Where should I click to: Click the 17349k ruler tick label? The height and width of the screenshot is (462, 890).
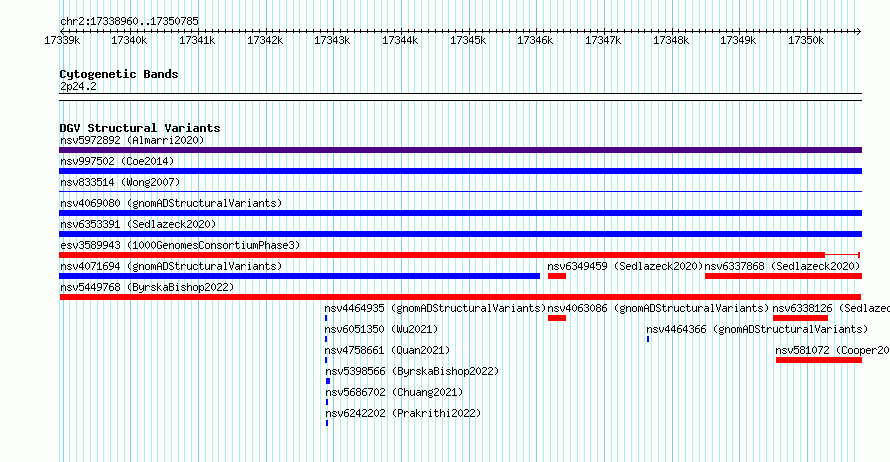click(x=738, y=40)
